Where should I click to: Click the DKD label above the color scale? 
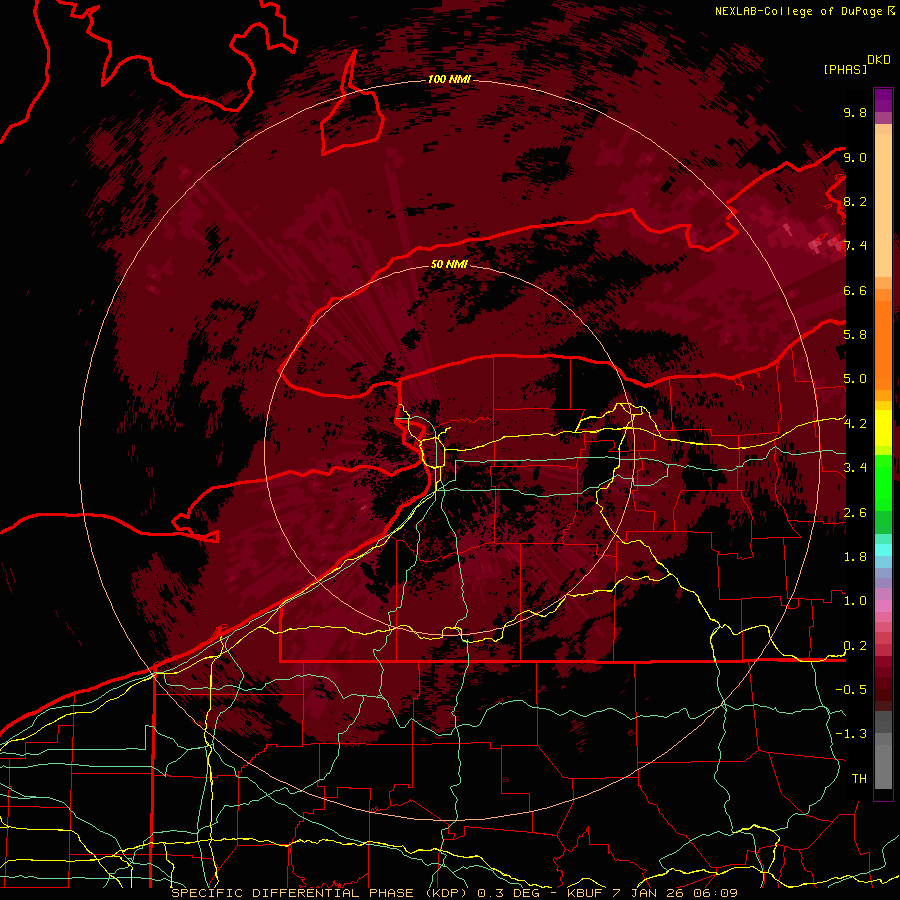pyautogui.click(x=879, y=60)
